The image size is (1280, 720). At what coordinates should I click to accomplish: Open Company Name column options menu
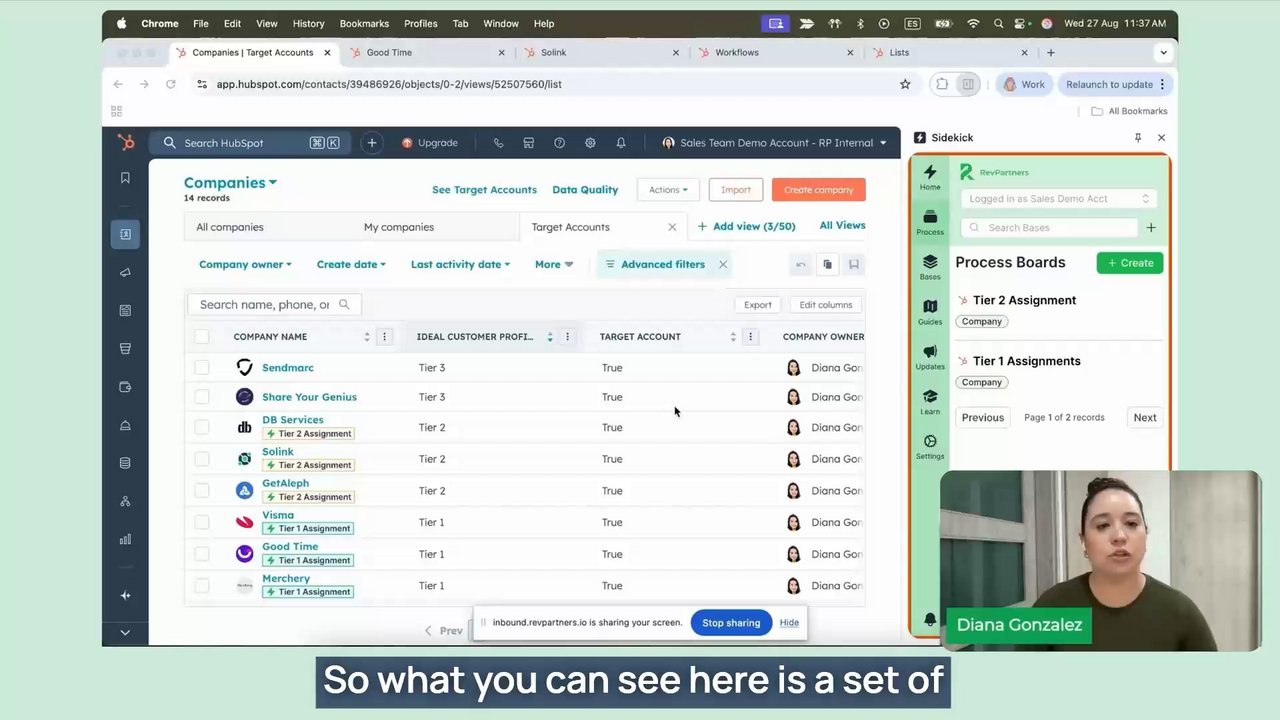click(x=384, y=337)
